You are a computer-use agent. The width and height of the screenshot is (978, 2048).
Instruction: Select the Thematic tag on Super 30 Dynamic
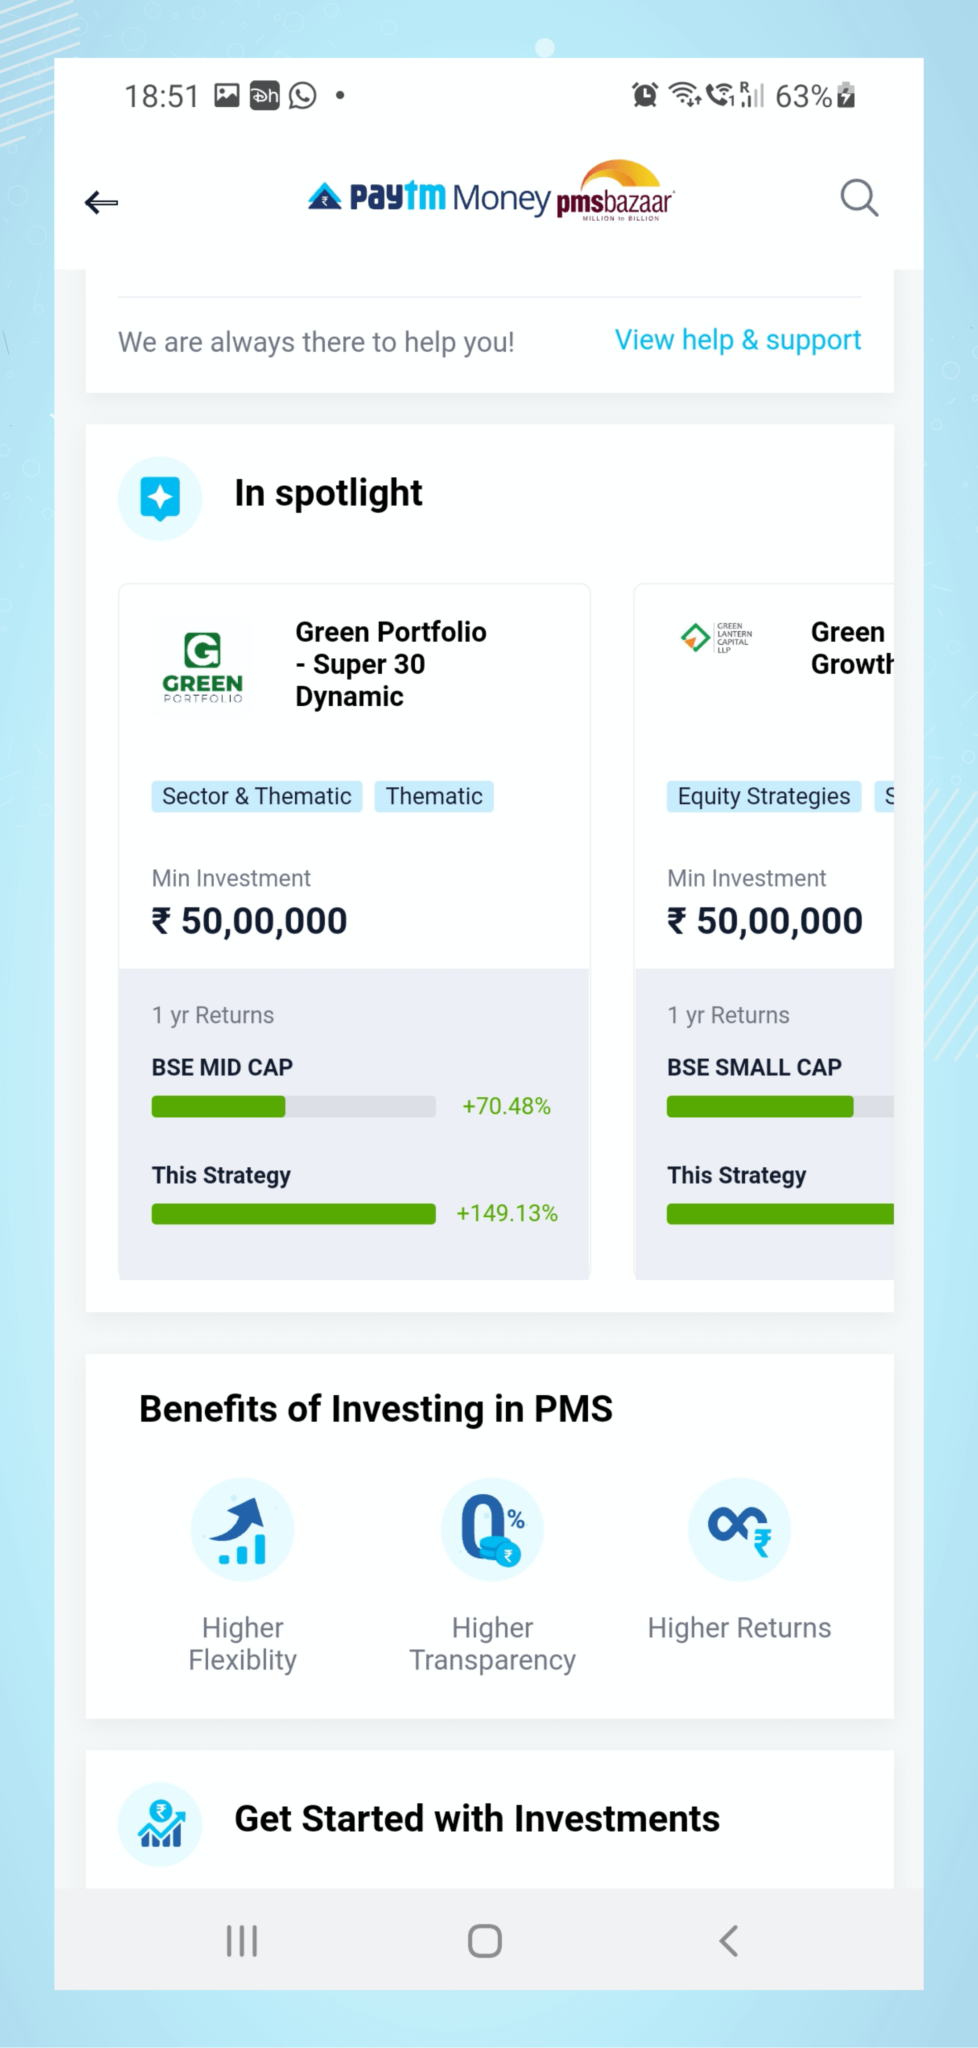(434, 796)
